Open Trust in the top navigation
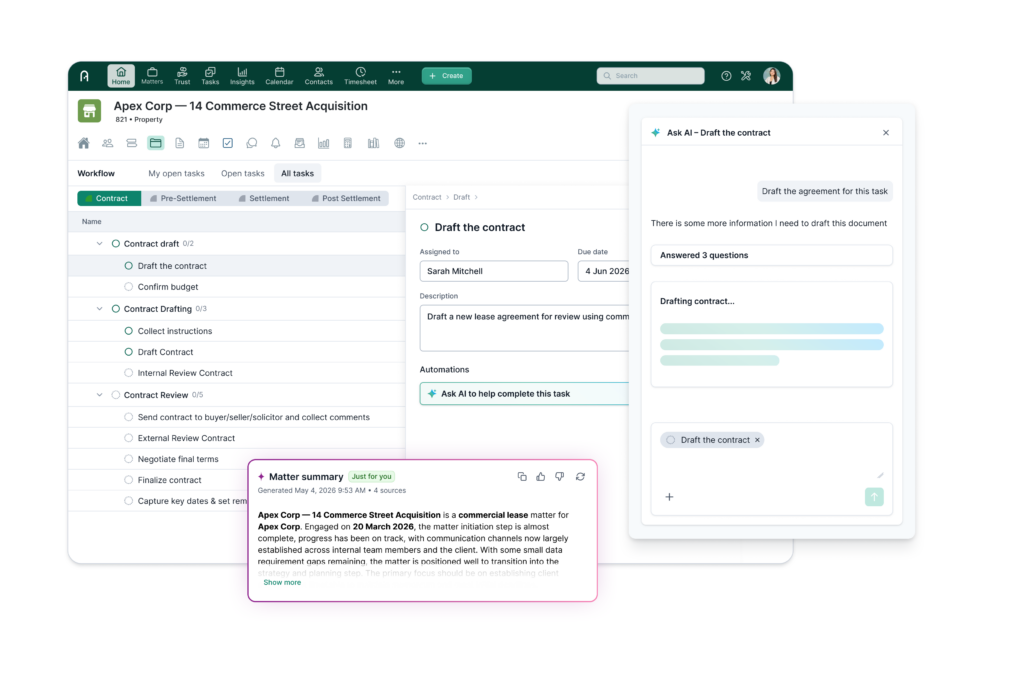This screenshot has width=1024, height=679. coord(182,76)
